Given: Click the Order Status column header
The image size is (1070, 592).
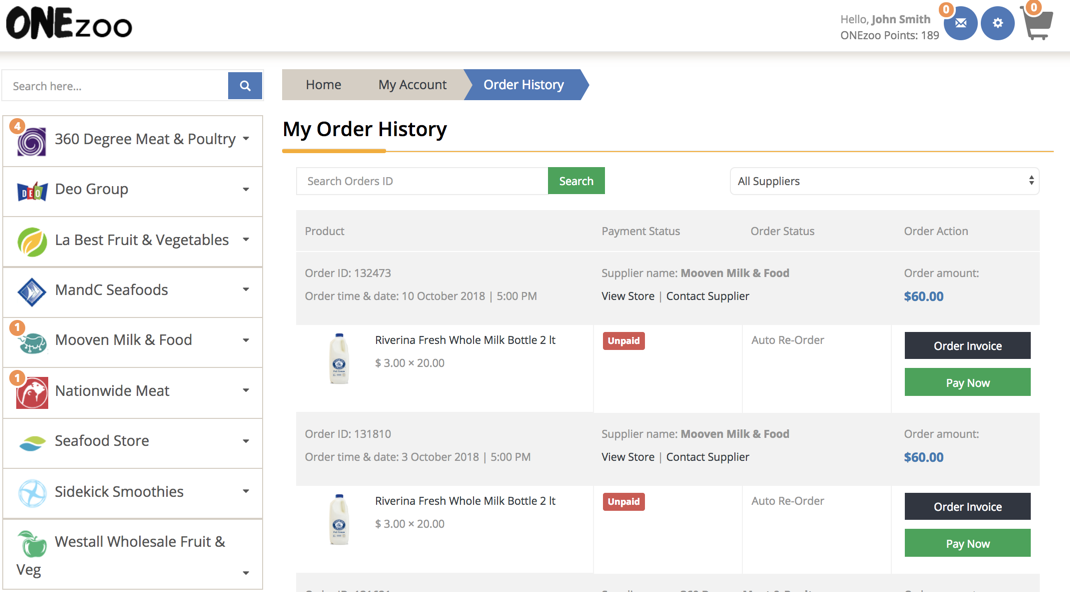Looking at the screenshot, I should [x=783, y=231].
